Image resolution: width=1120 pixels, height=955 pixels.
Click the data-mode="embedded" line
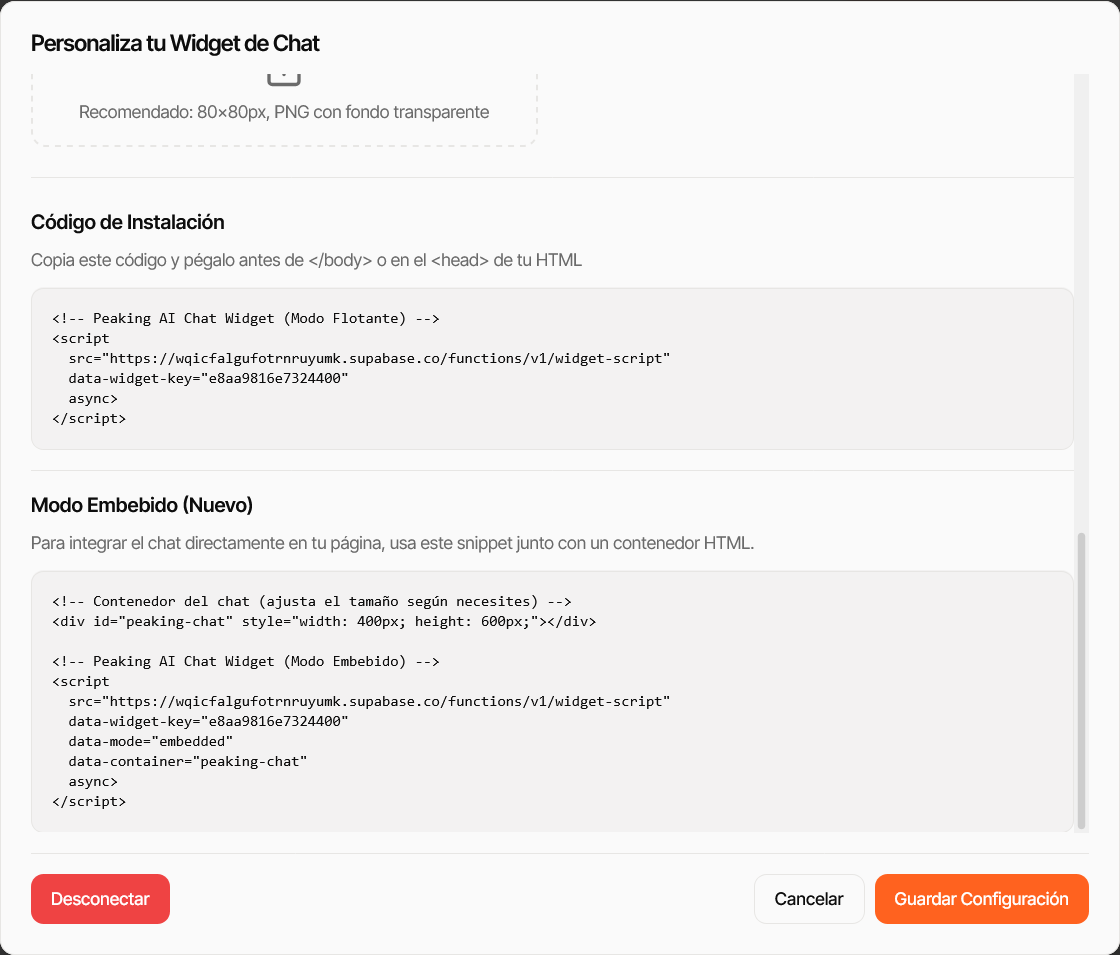151,741
